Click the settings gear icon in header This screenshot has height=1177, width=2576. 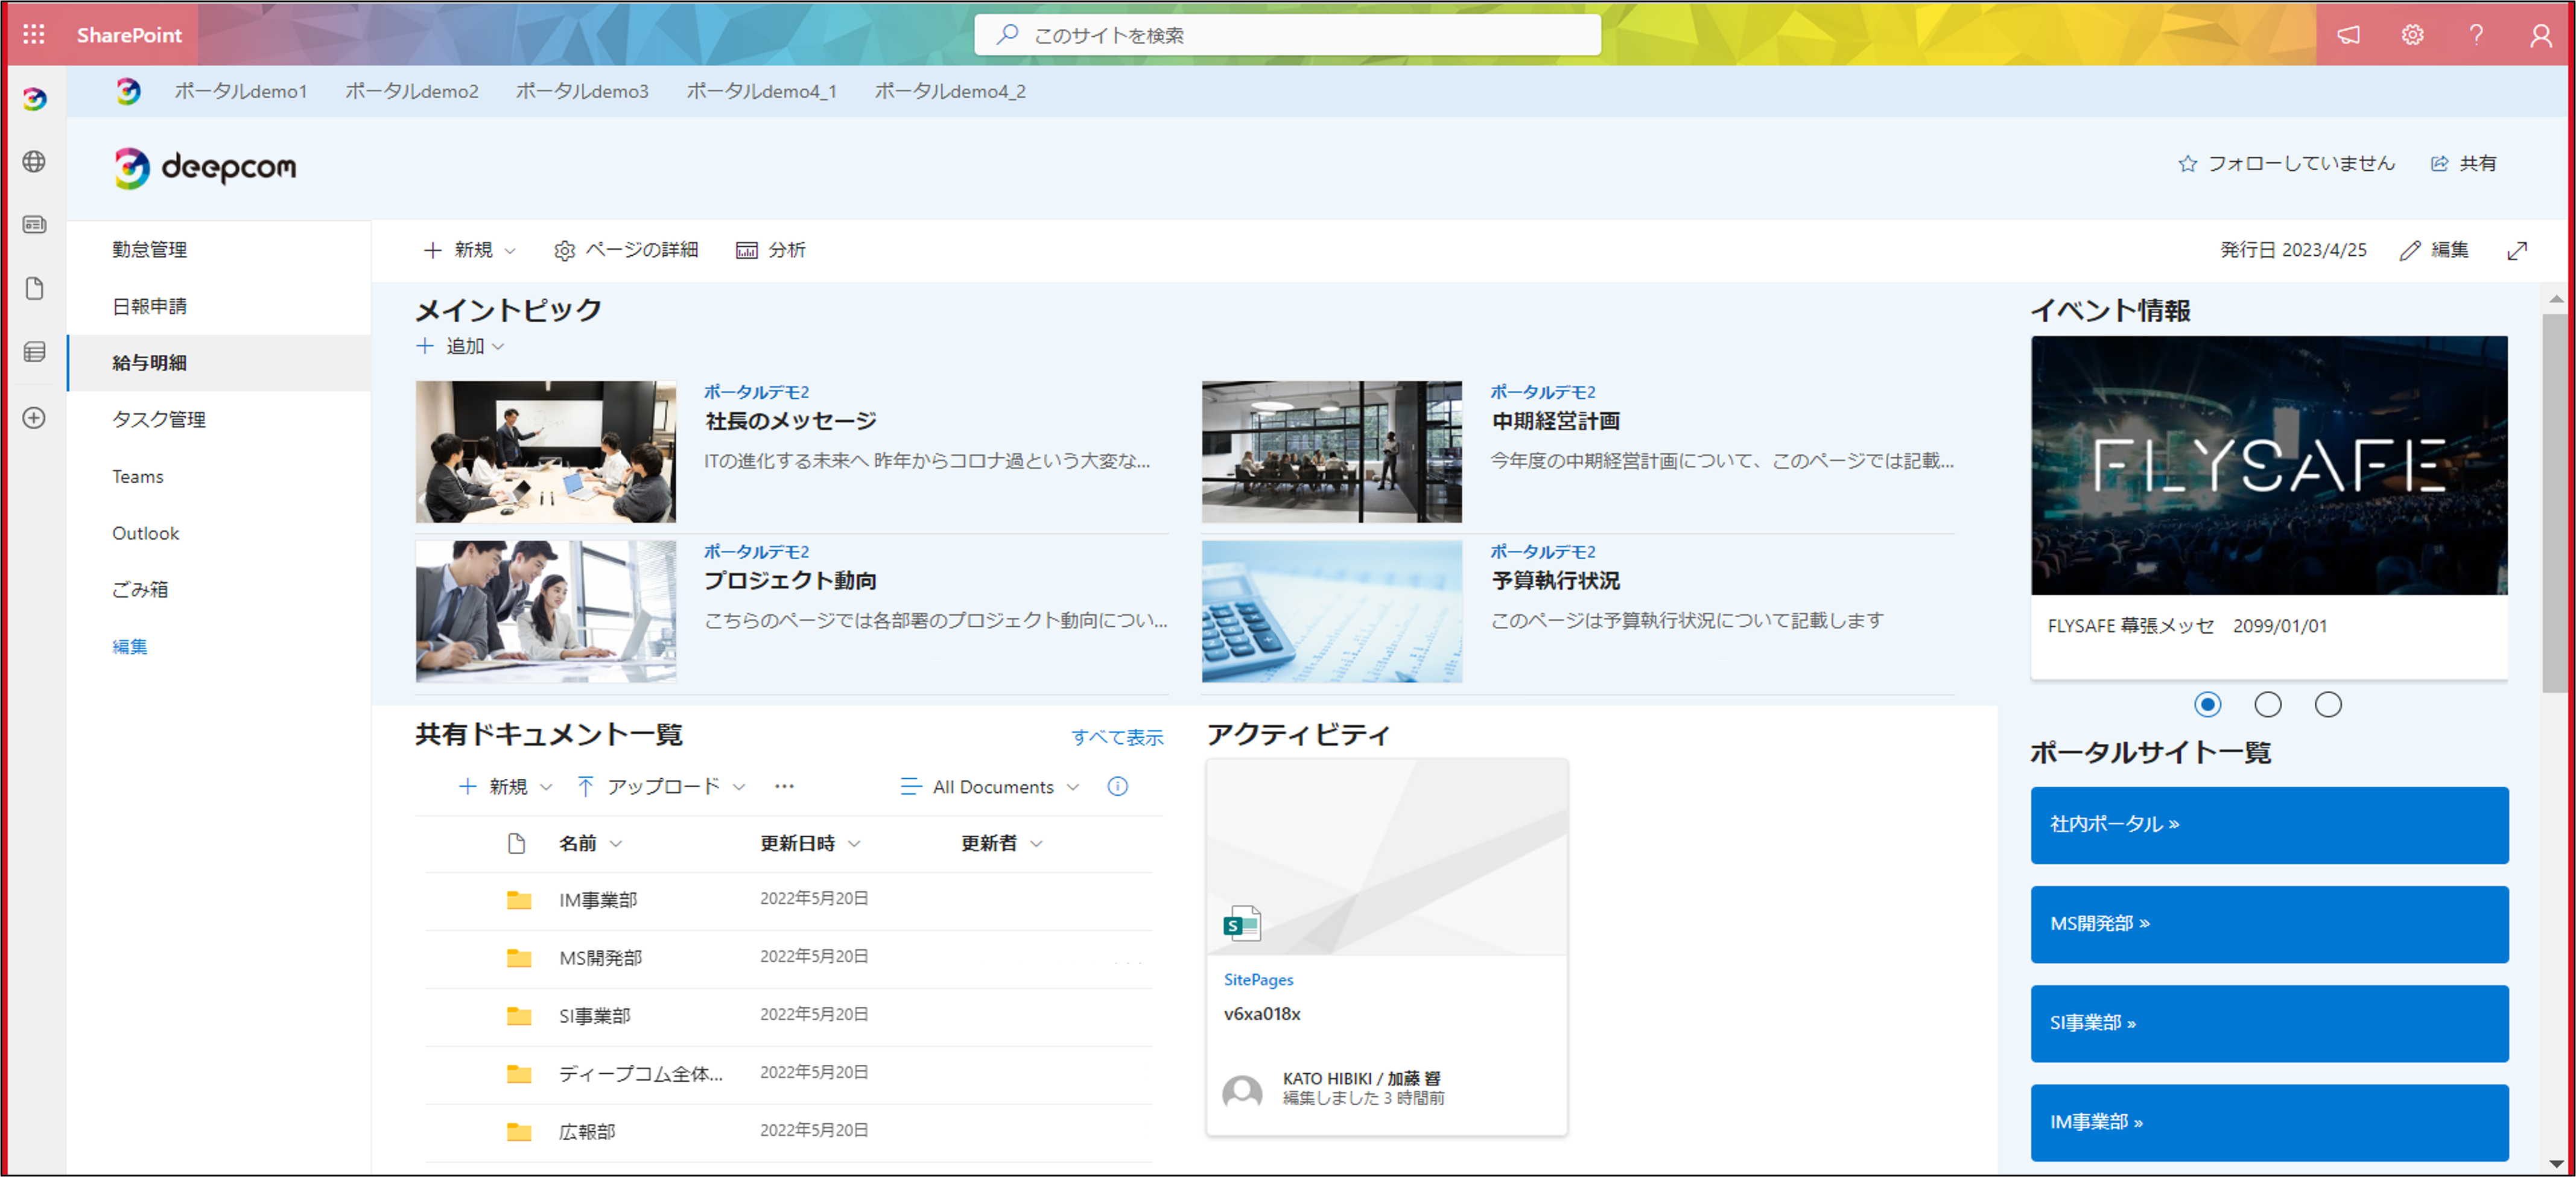coord(2412,35)
